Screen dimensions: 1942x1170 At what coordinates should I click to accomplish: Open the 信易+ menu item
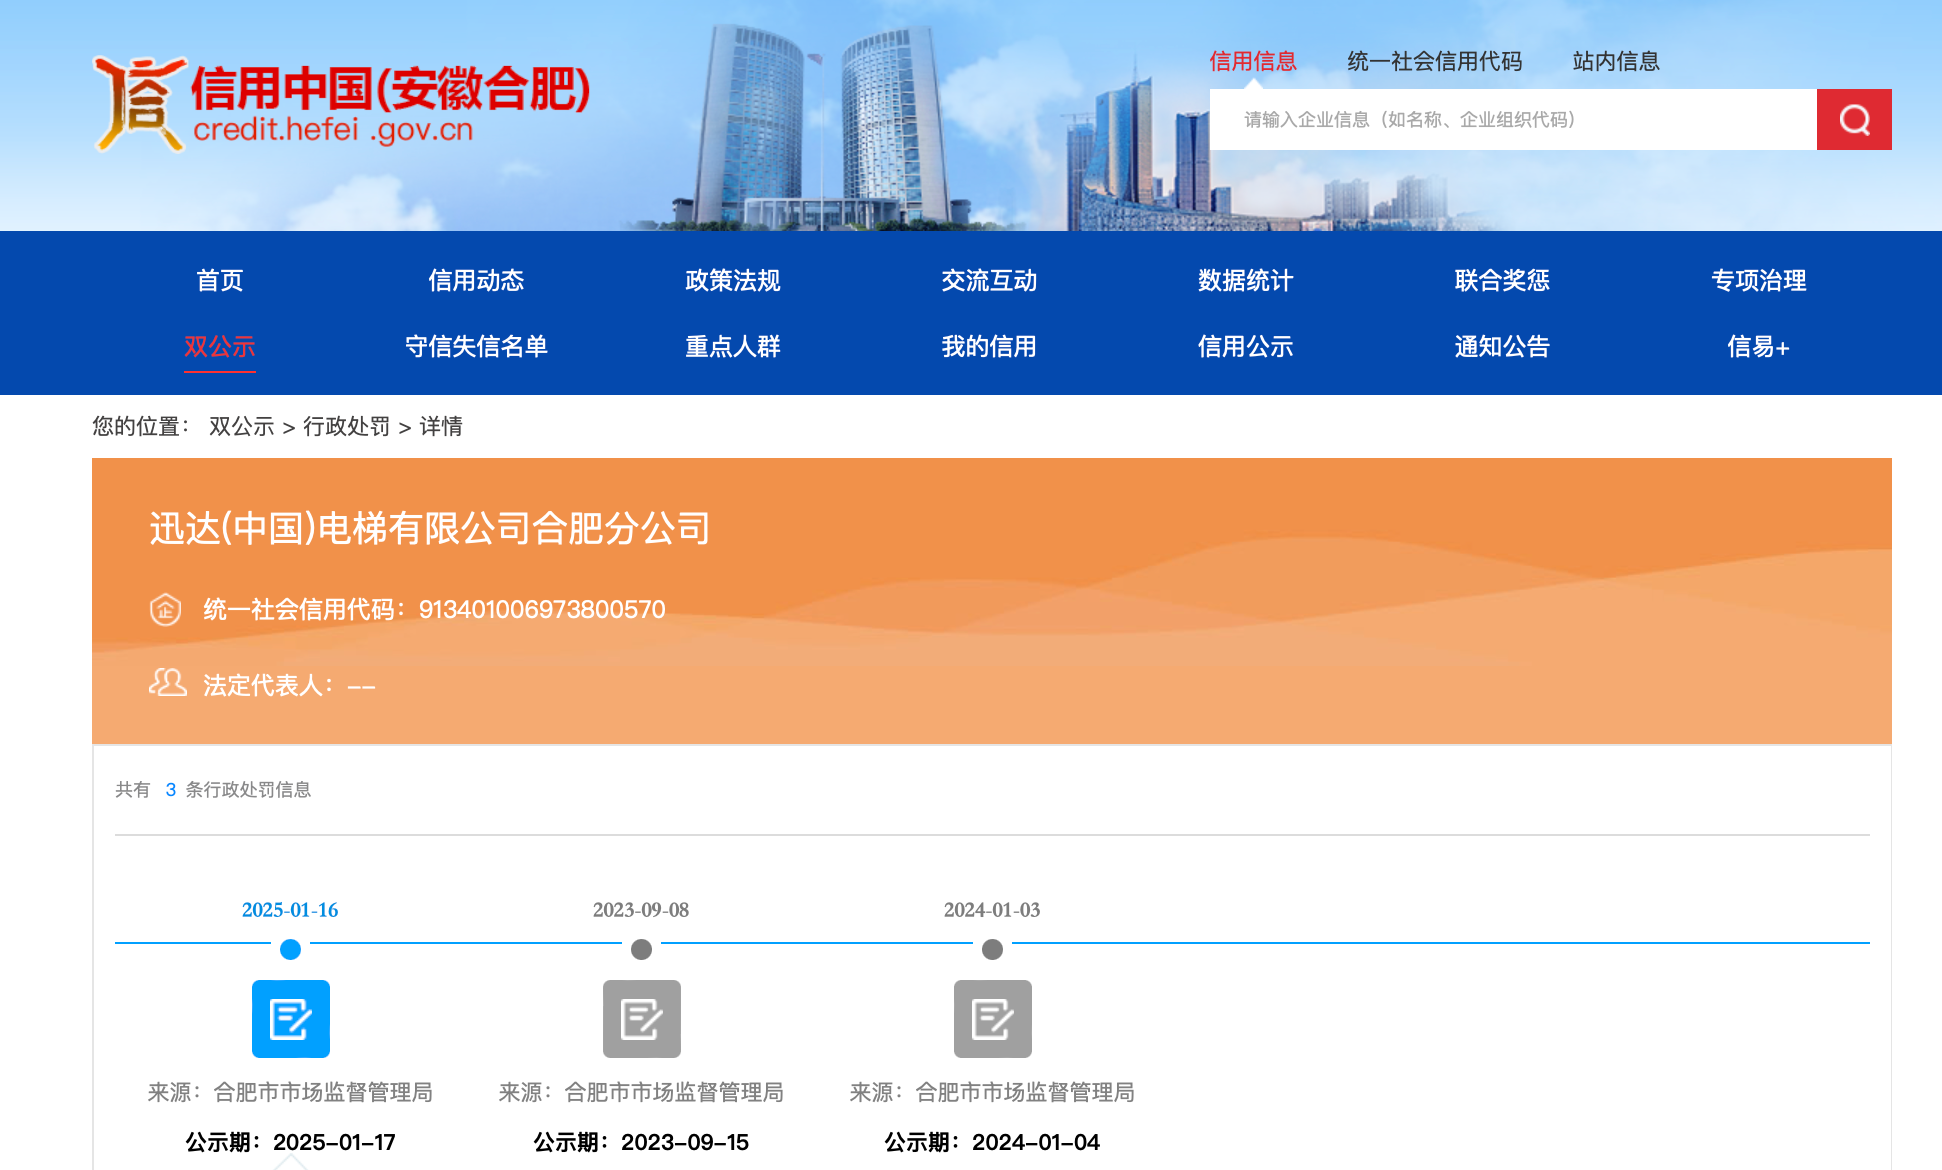[x=1759, y=346]
